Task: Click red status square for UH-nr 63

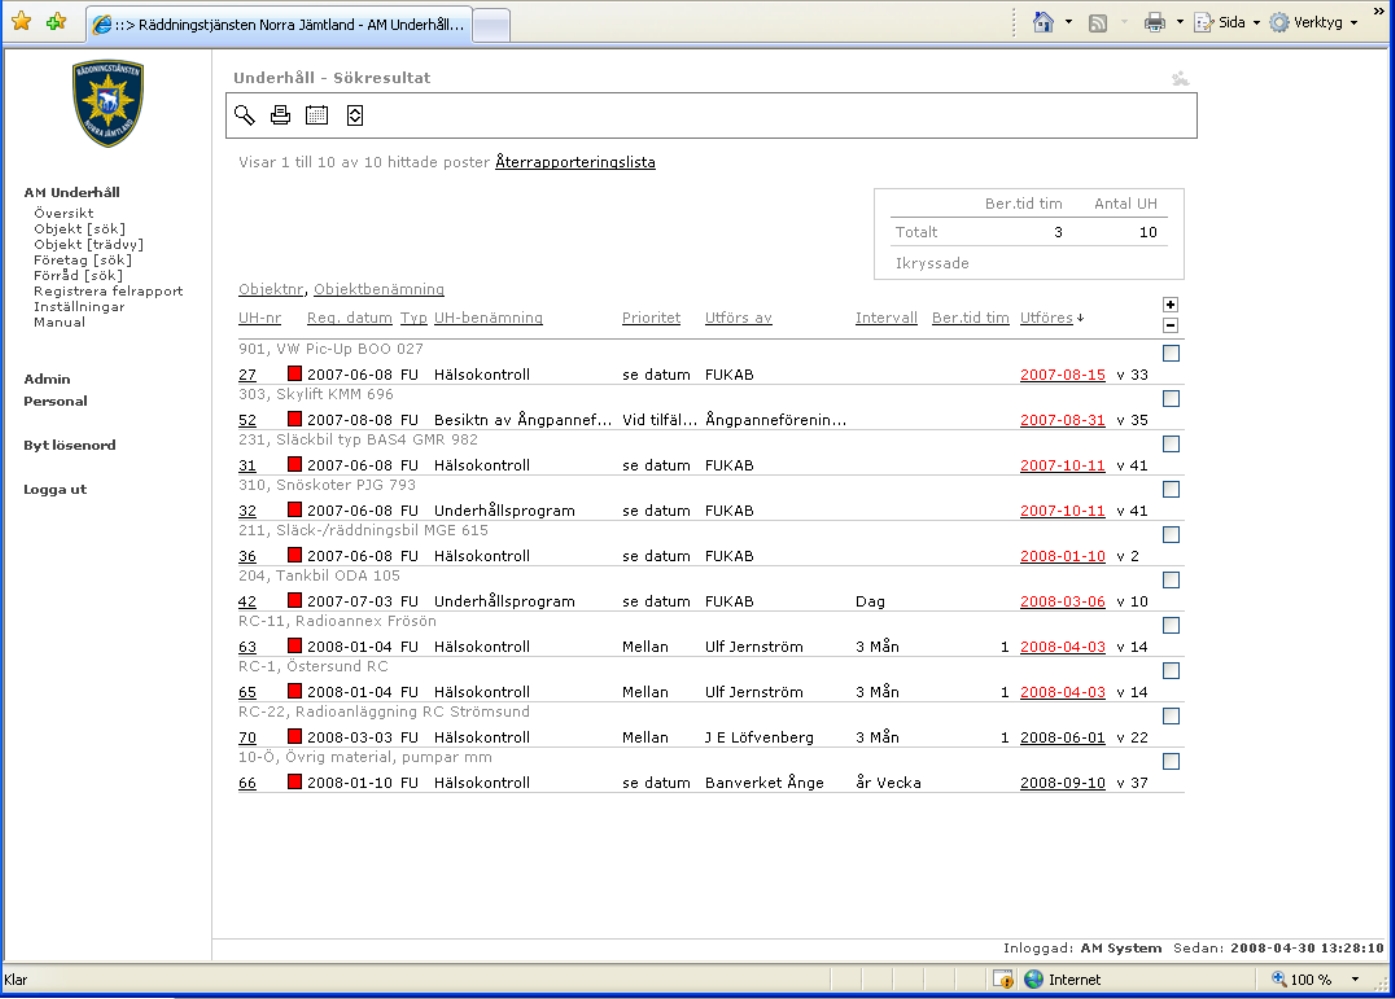Action: [294, 646]
